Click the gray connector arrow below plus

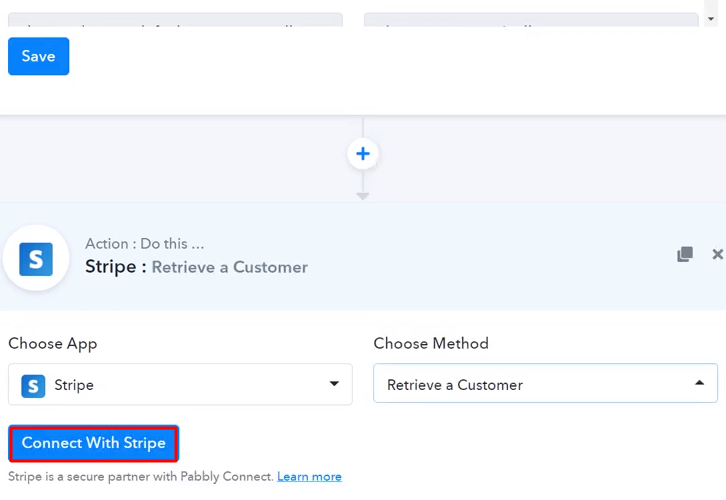click(x=363, y=195)
